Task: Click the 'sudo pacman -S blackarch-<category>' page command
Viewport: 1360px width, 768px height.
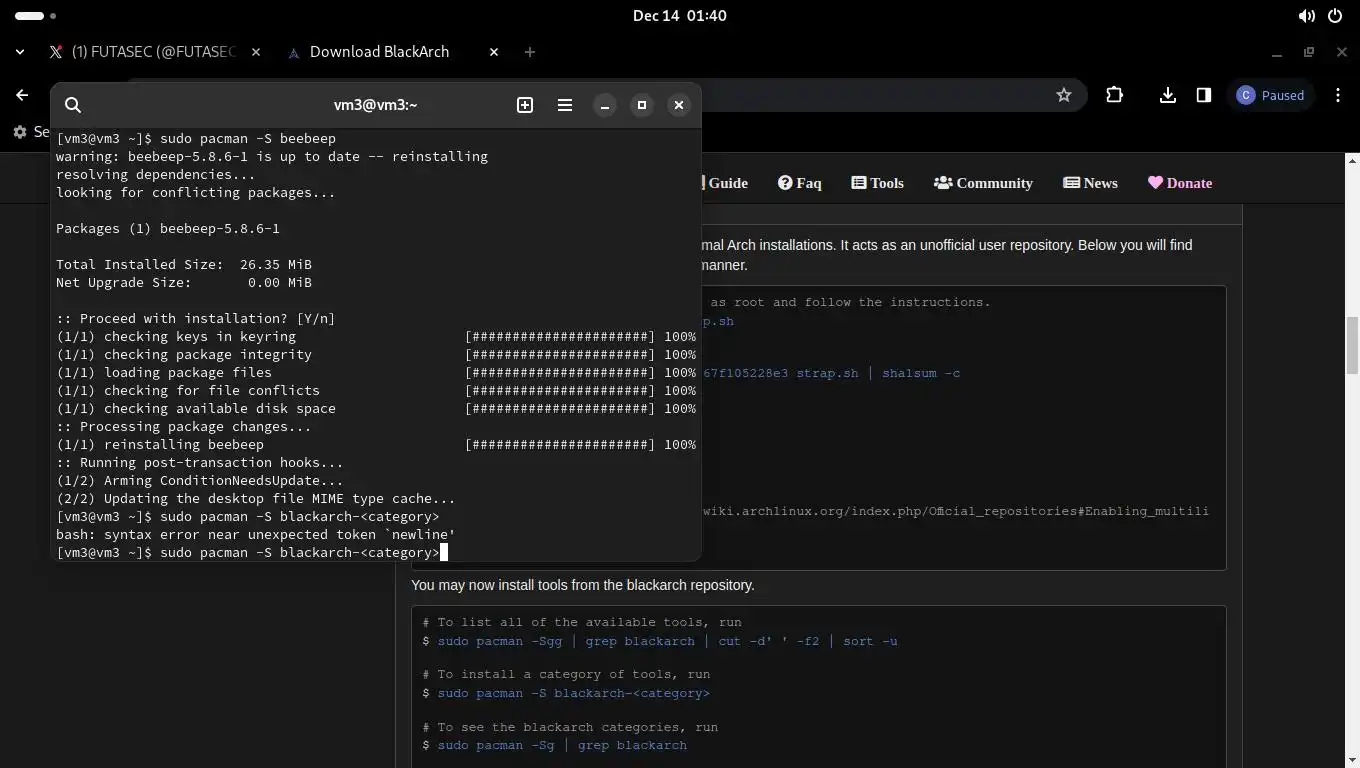Action: 573,693
